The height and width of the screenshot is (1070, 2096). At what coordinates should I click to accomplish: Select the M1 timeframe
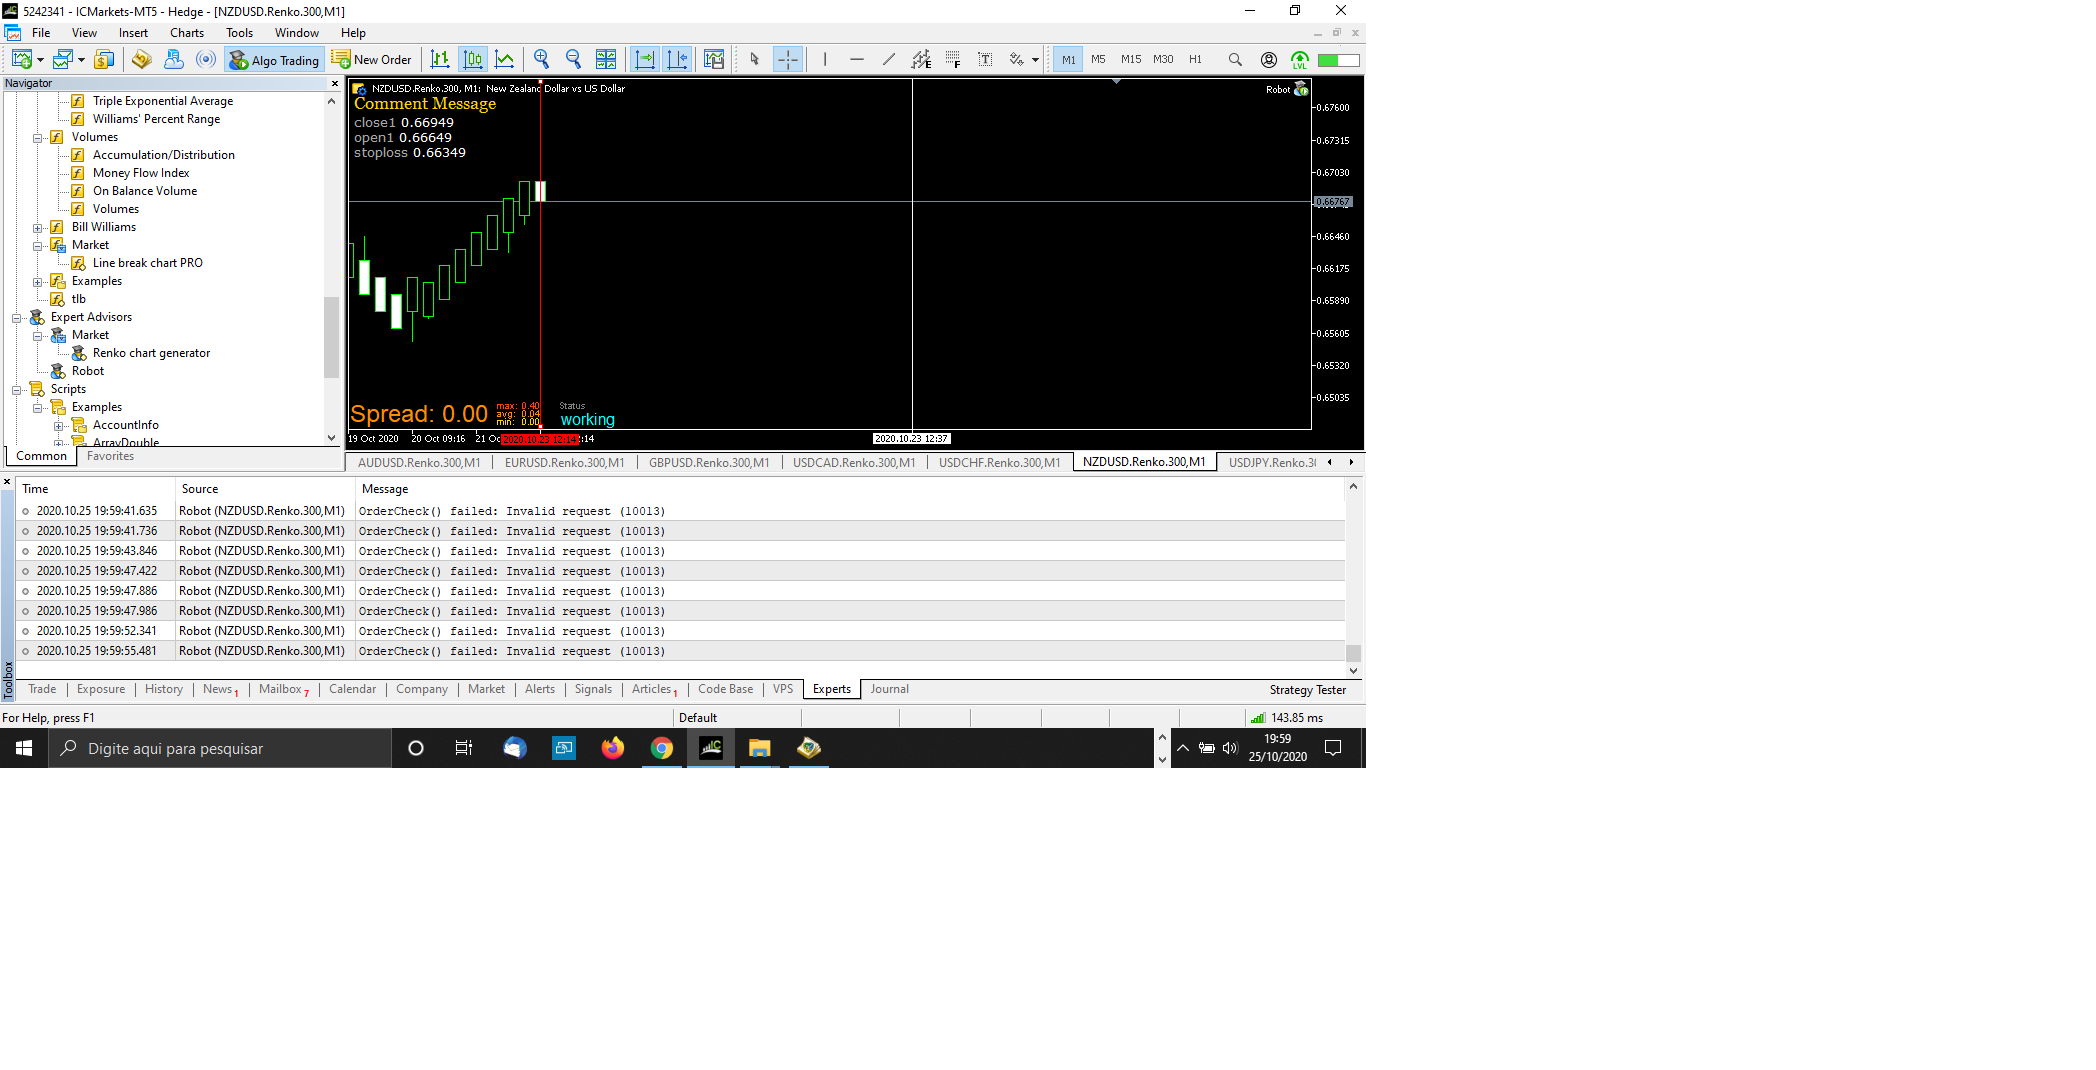click(1069, 60)
